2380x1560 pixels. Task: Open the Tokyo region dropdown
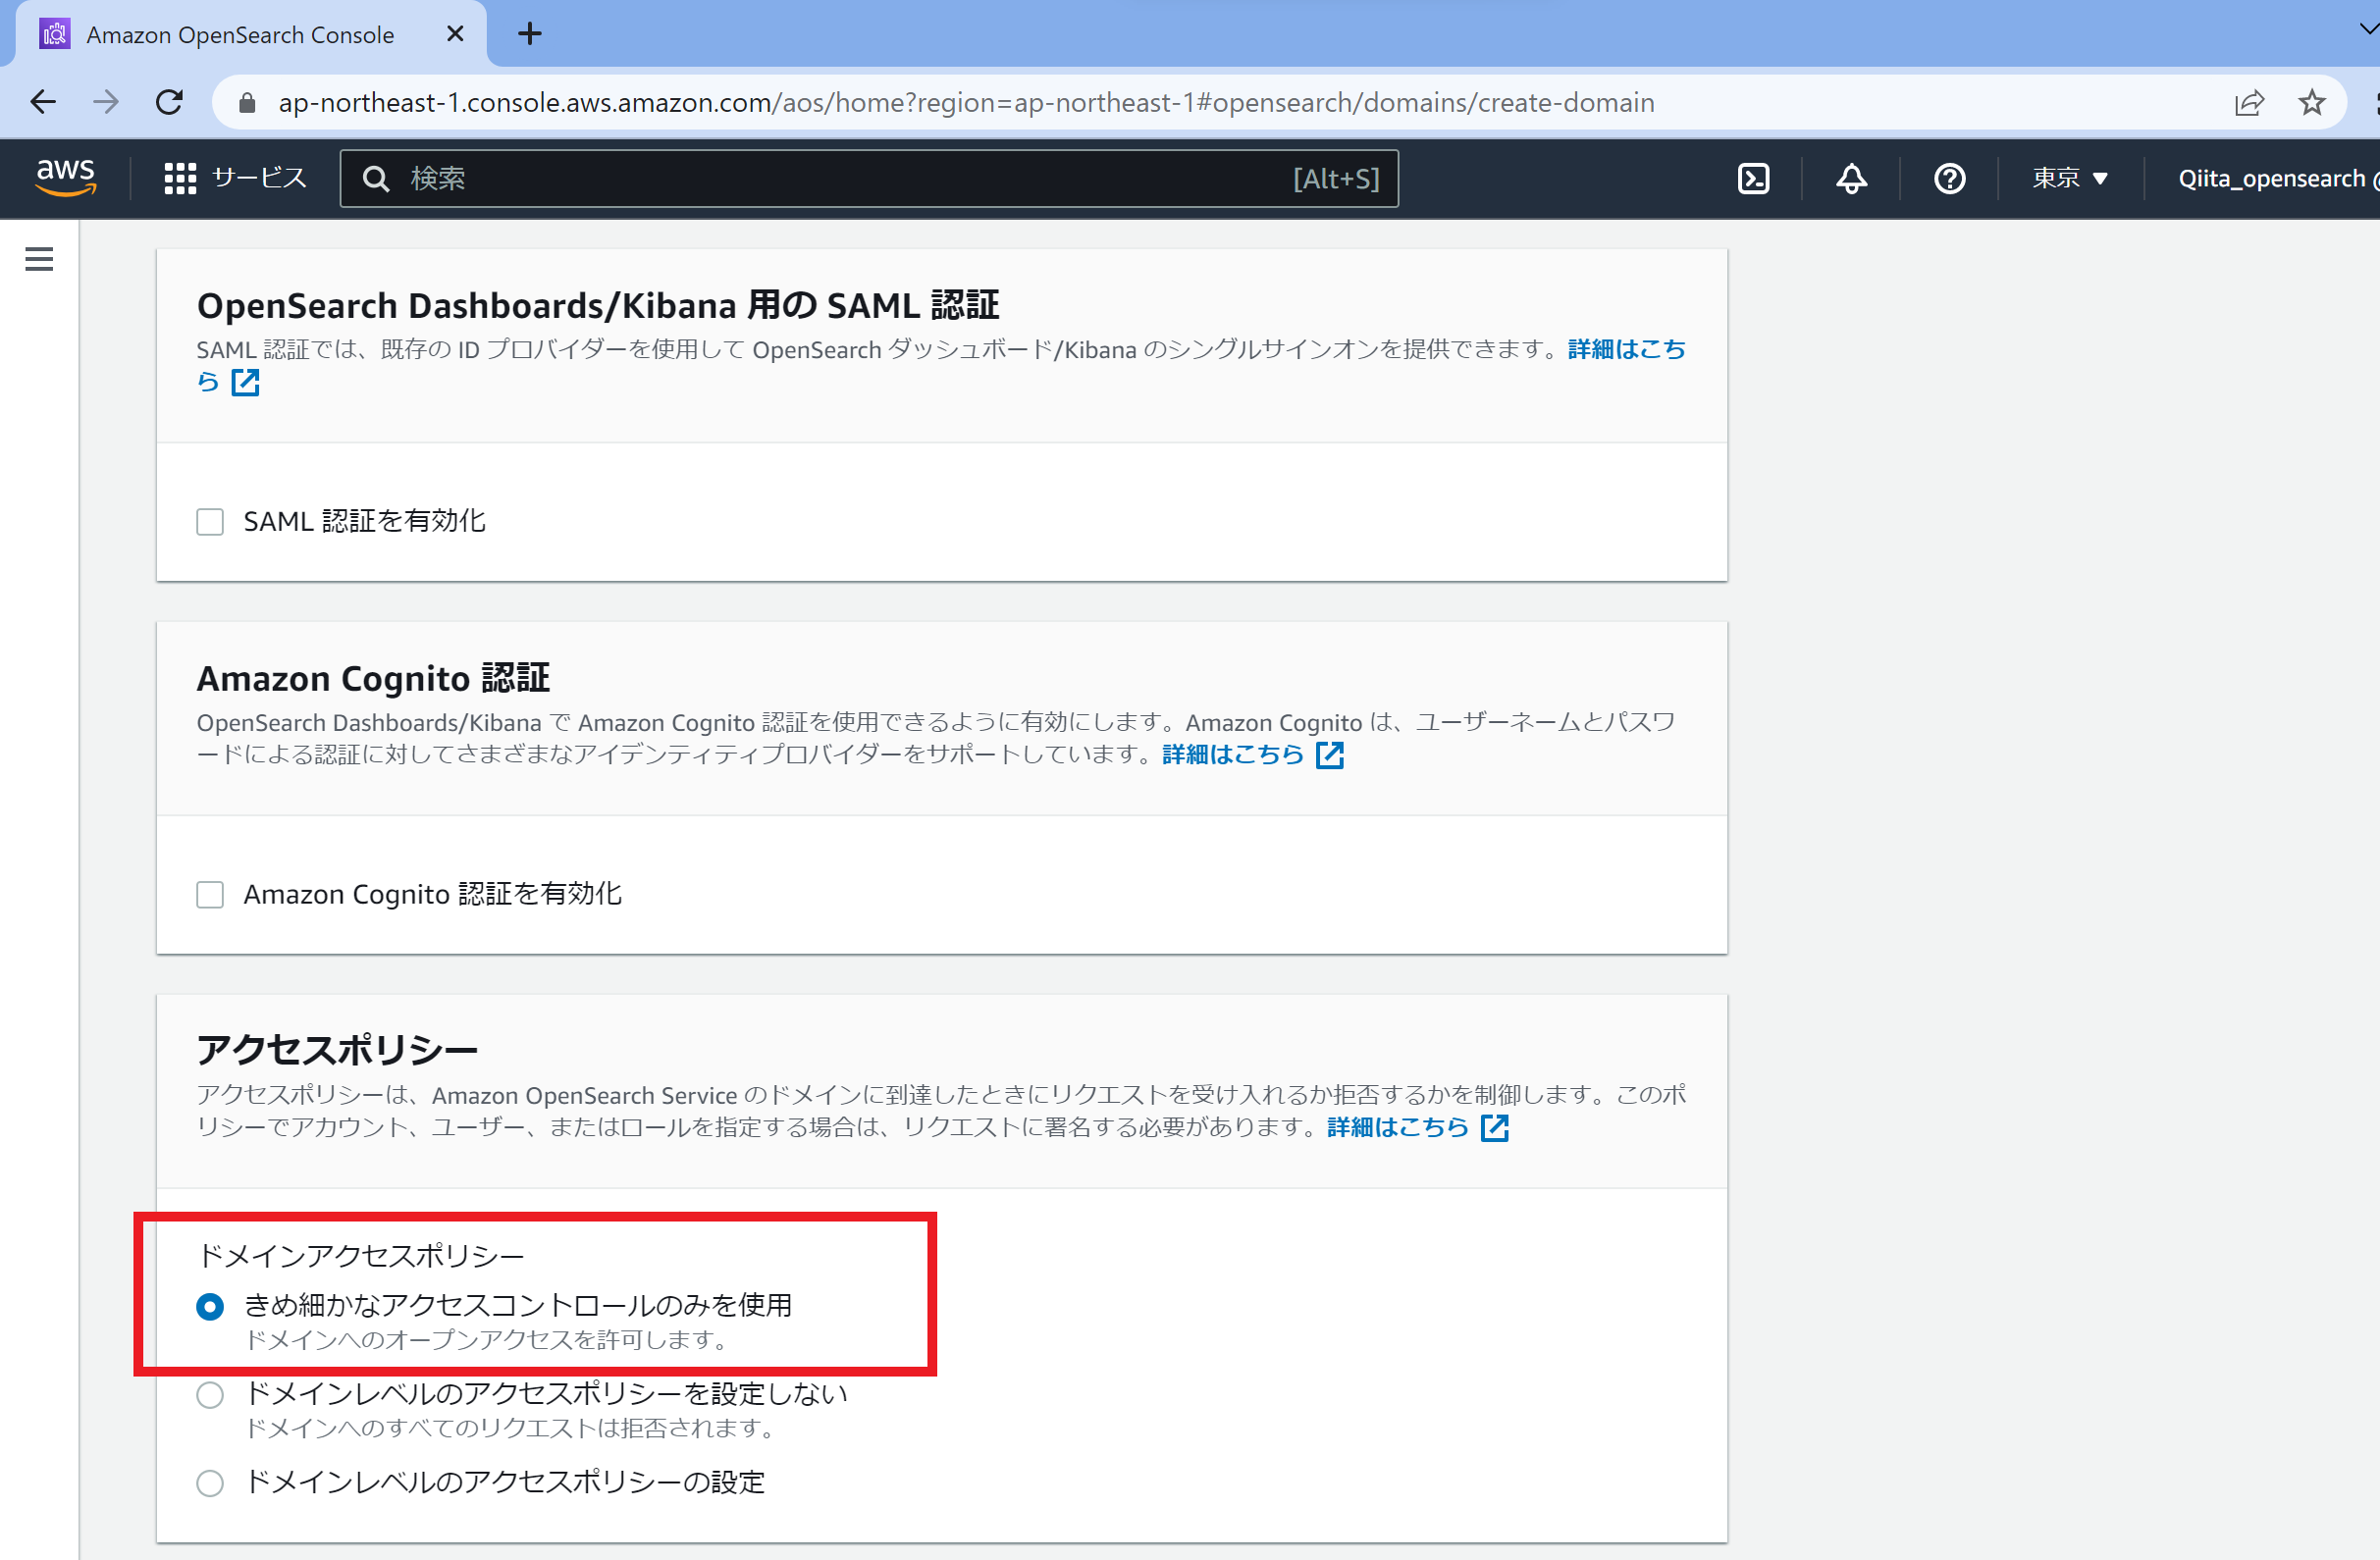(x=2069, y=179)
